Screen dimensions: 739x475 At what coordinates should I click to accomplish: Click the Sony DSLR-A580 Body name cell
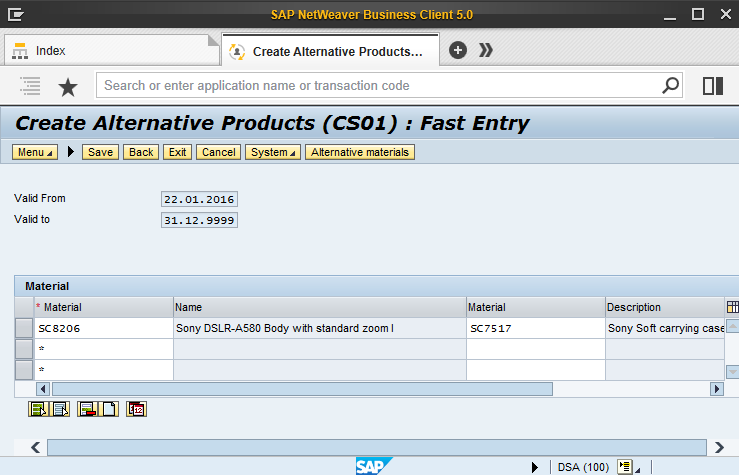(x=320, y=328)
